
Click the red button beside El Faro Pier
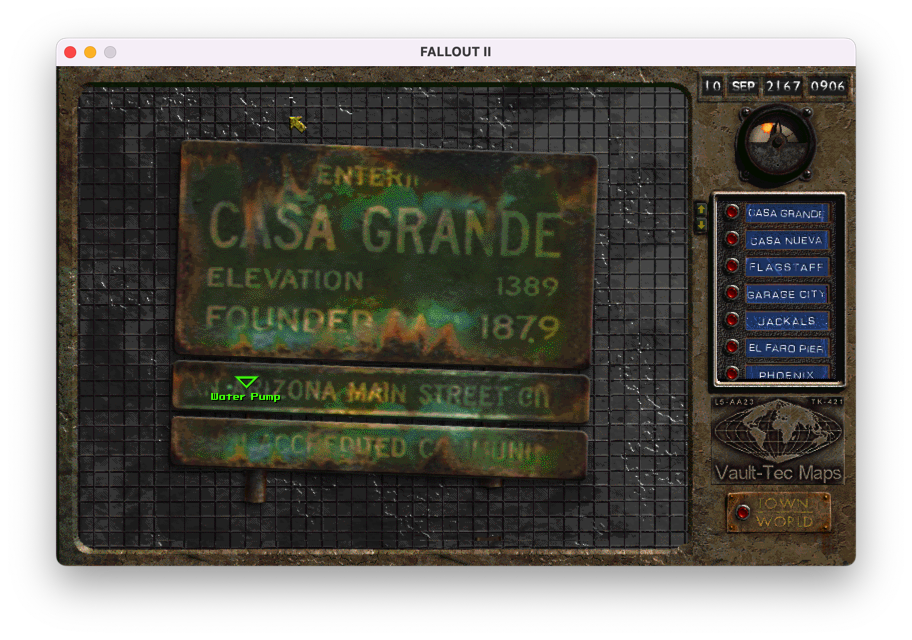(732, 347)
